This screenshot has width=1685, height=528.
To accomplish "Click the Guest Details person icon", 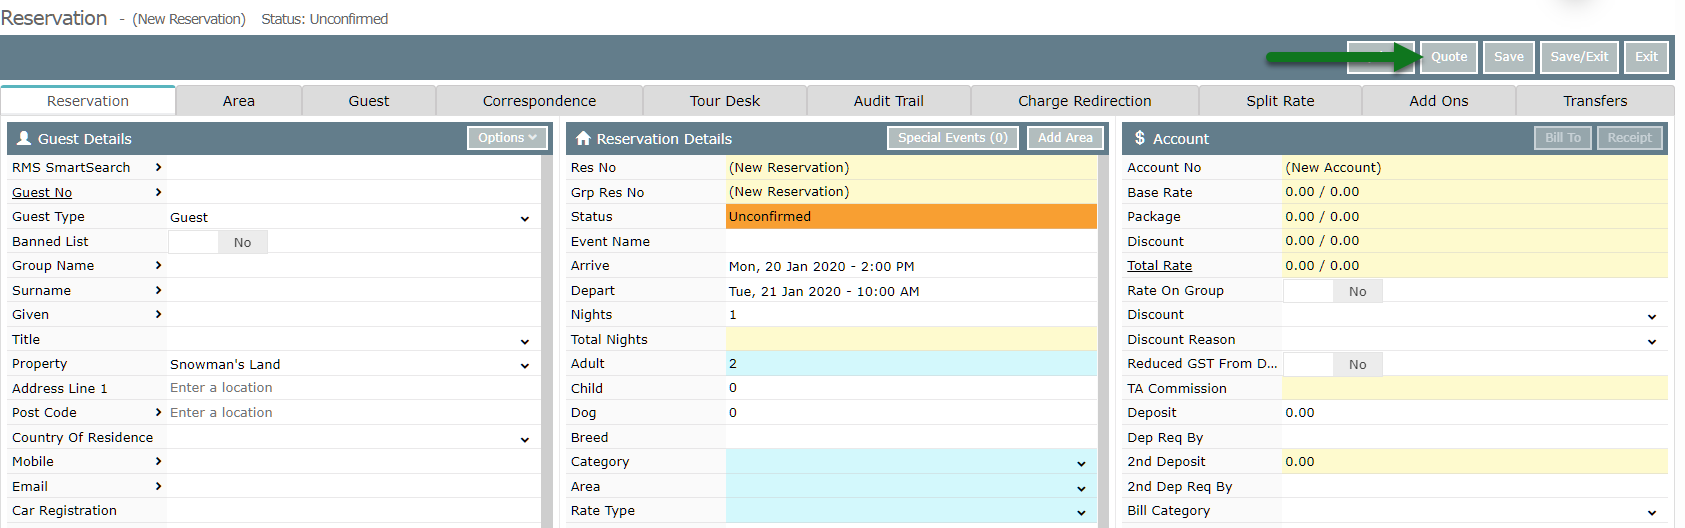I will click(x=24, y=138).
